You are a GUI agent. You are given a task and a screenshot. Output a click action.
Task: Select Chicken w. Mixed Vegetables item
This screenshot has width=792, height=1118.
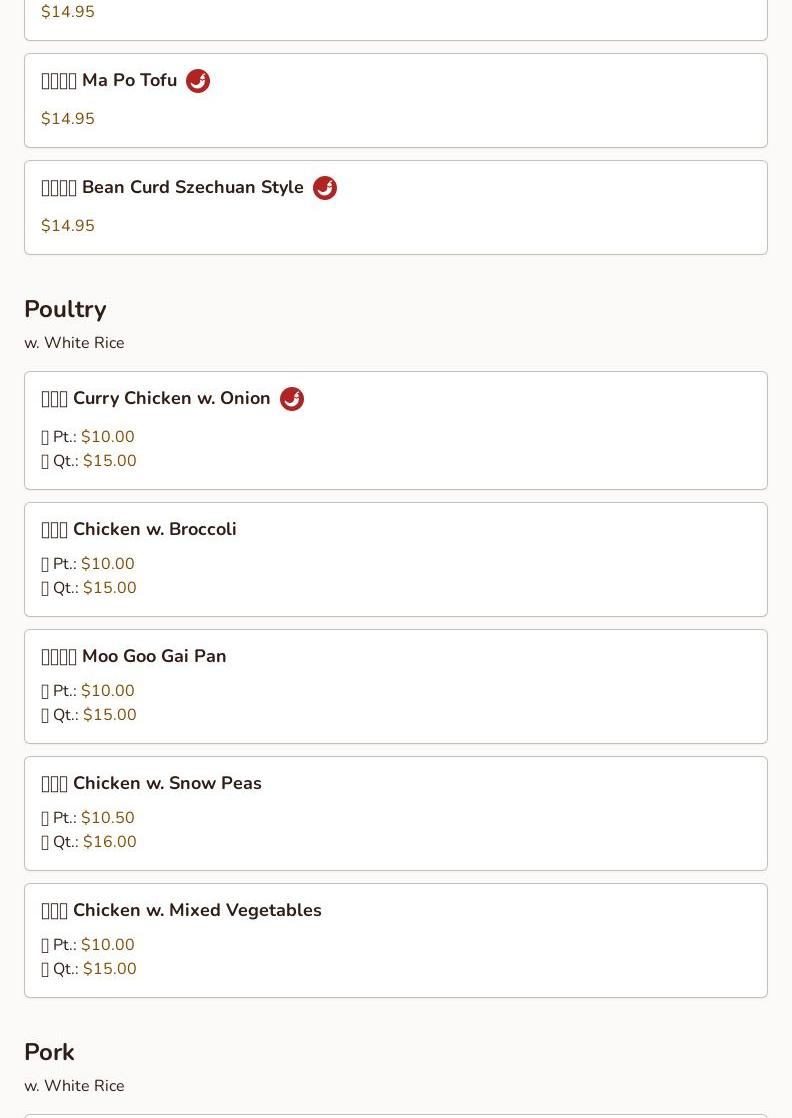tap(196, 911)
